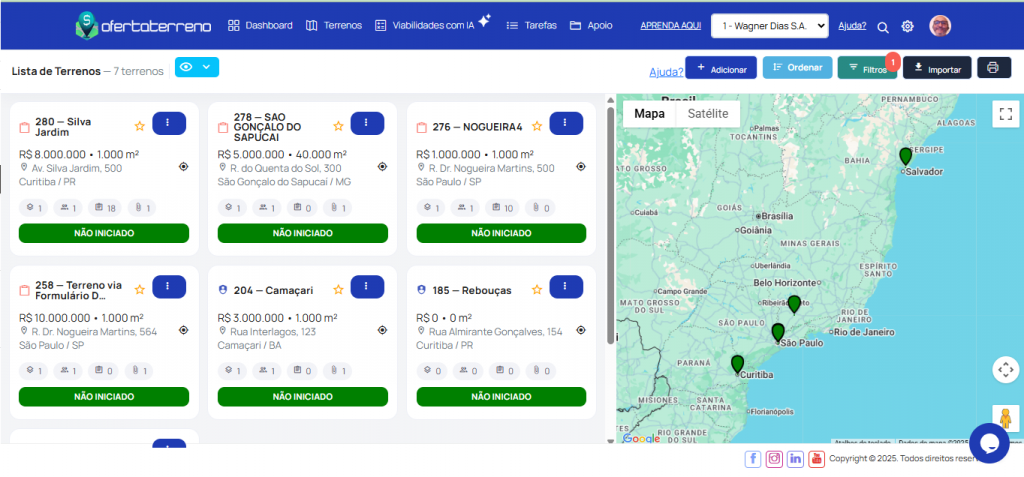1024x477 pixels.
Task: Click the Salvador map pin marker
Action: pos(905,157)
